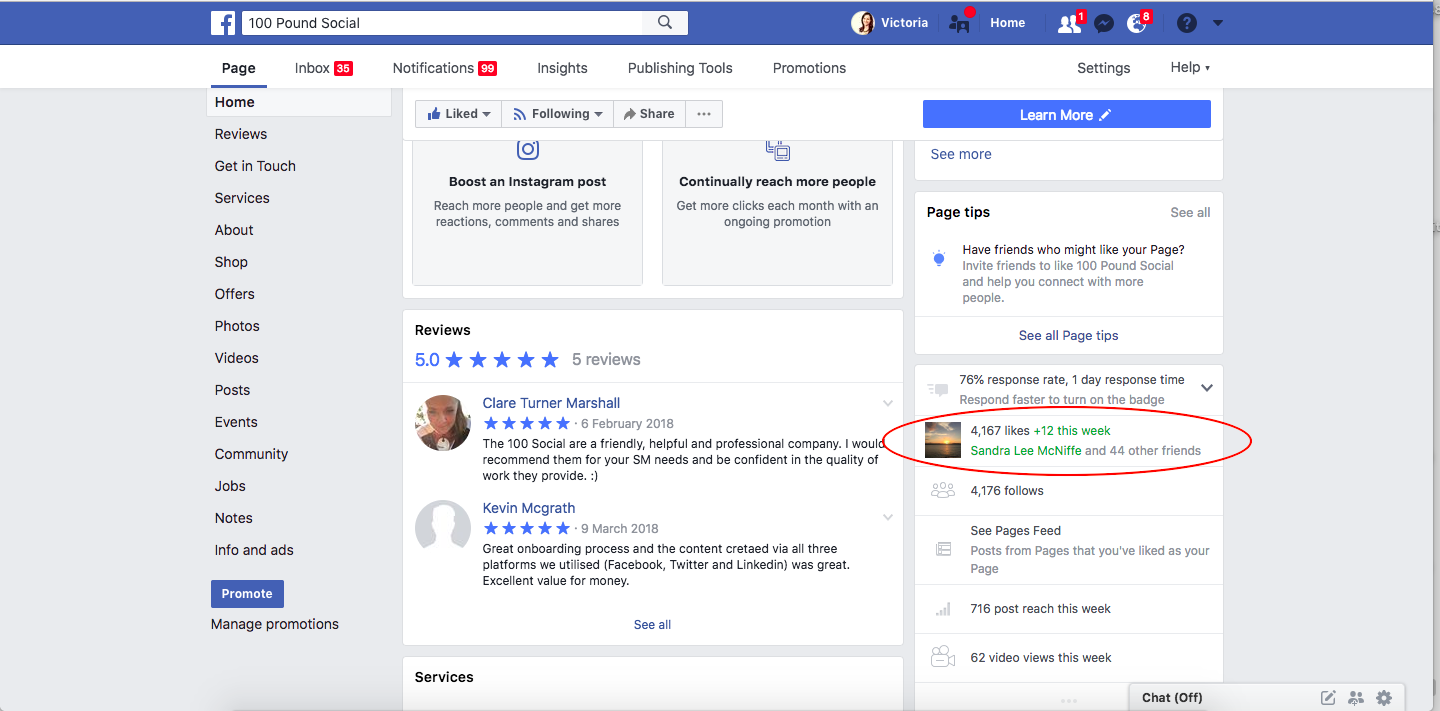Click the Share button
This screenshot has width=1440, height=711.
click(649, 114)
